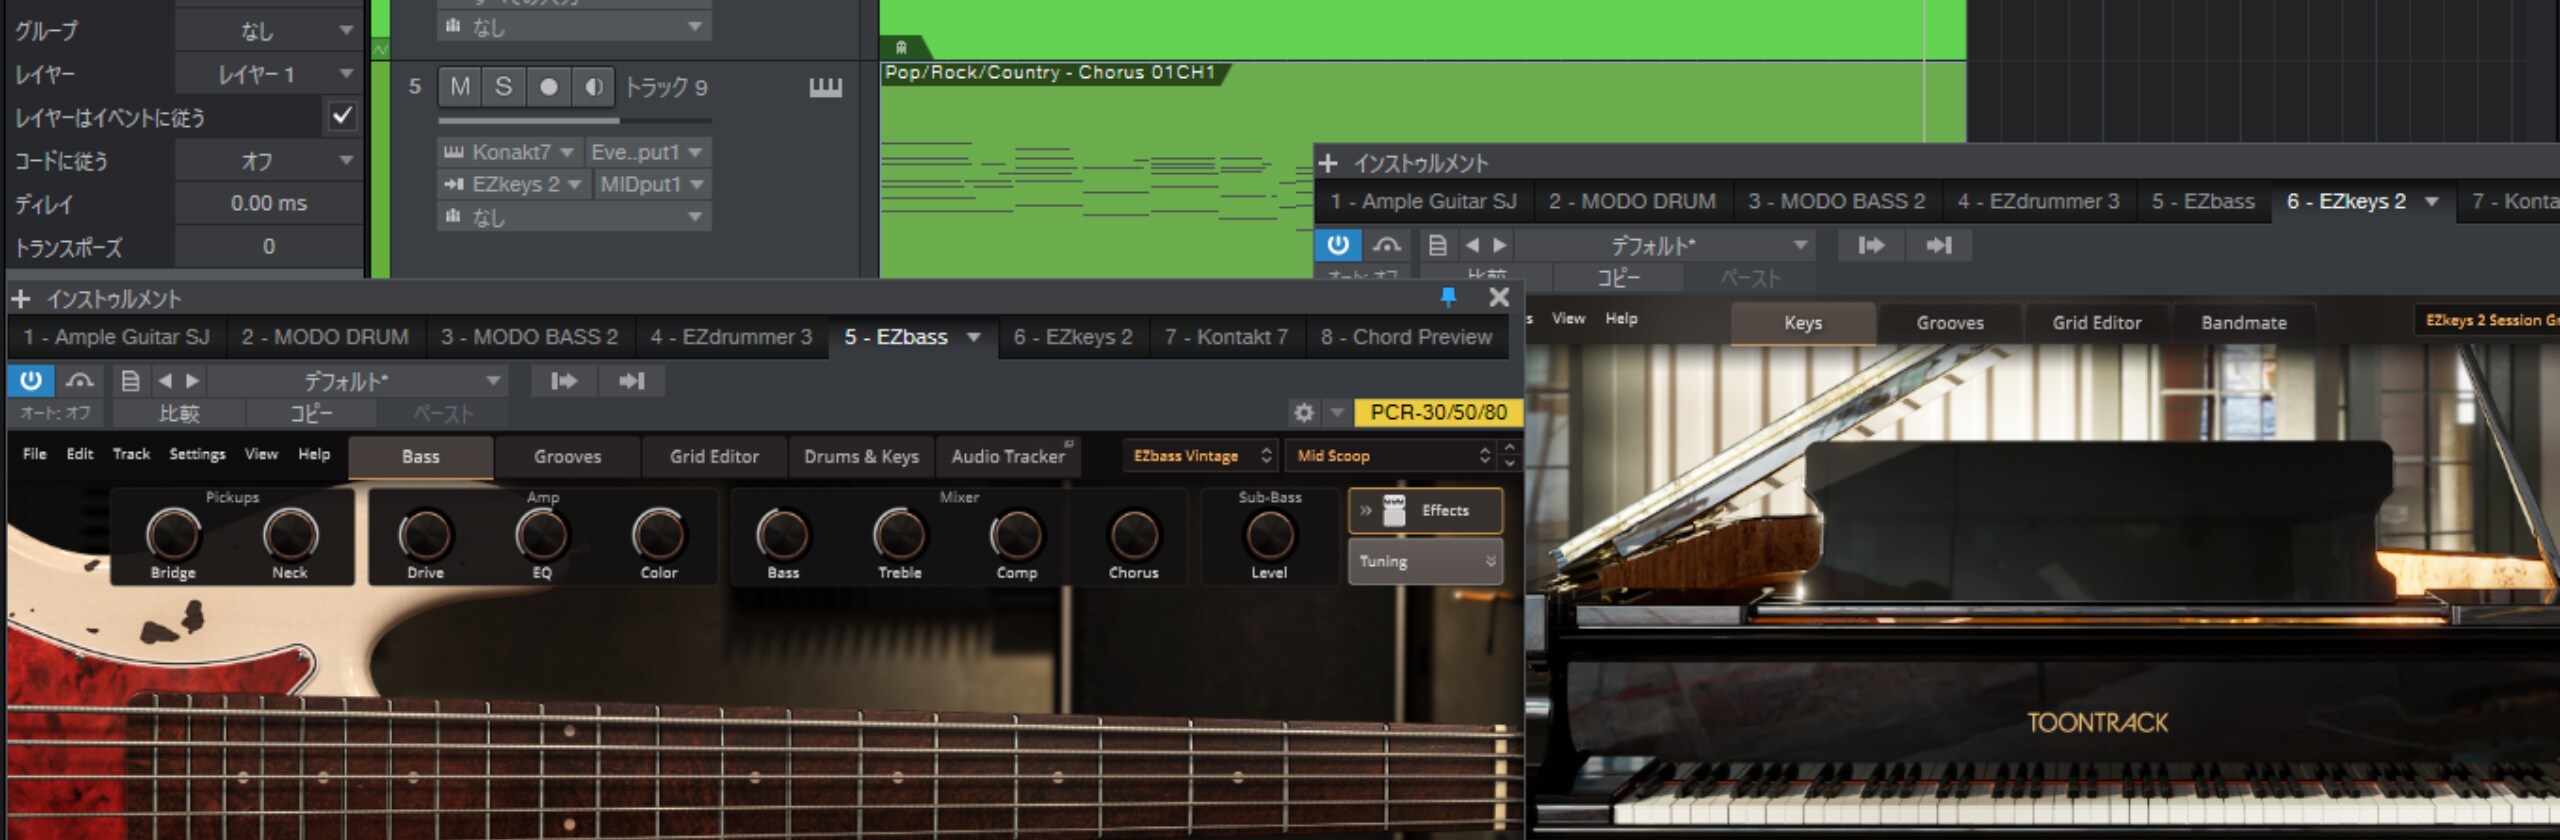This screenshot has height=840, width=2560.
Task: Click the bypass curve icon in EZbass window
Action: click(79, 381)
